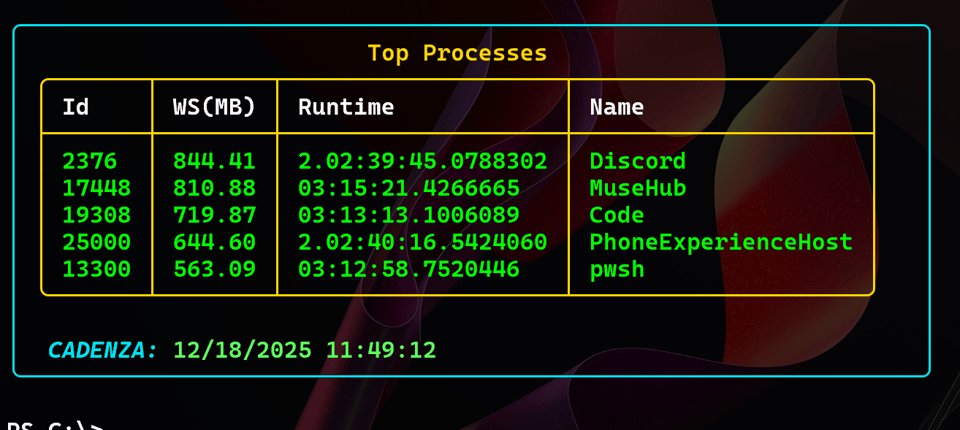Click the "Top Processes" table title
This screenshot has height=430, width=960.
coord(457,53)
